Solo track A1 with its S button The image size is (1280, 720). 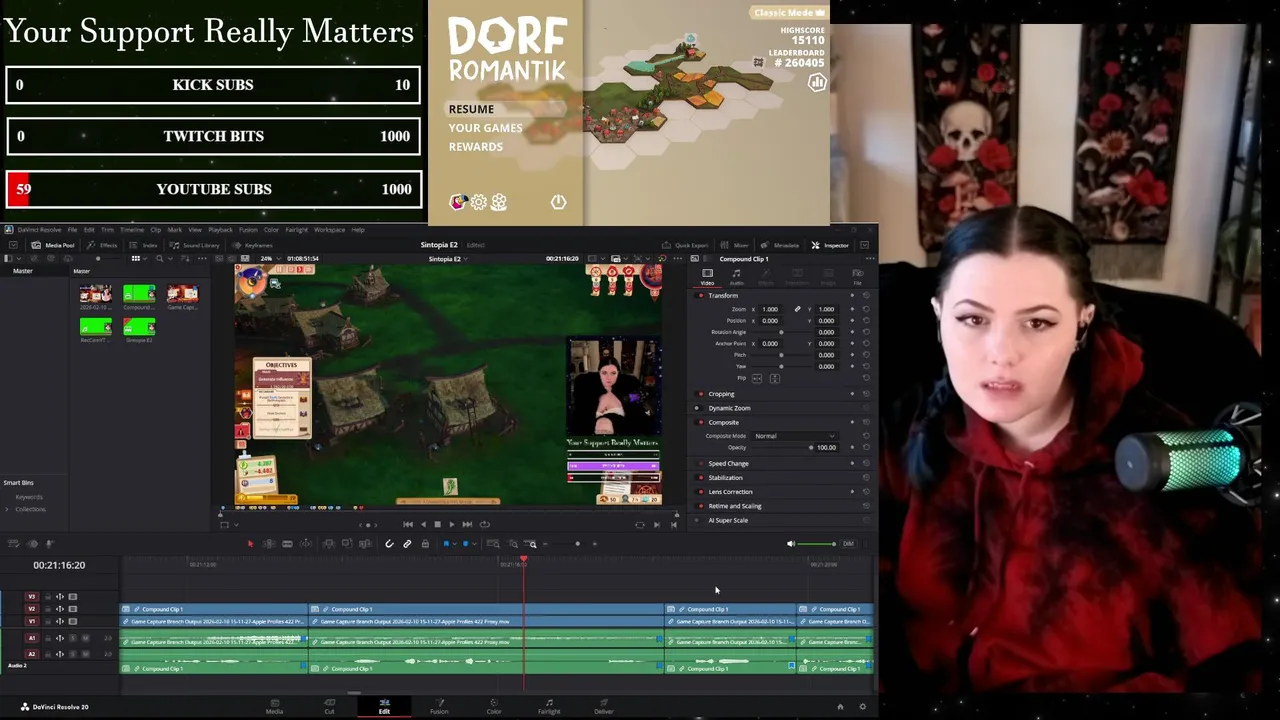coord(73,638)
